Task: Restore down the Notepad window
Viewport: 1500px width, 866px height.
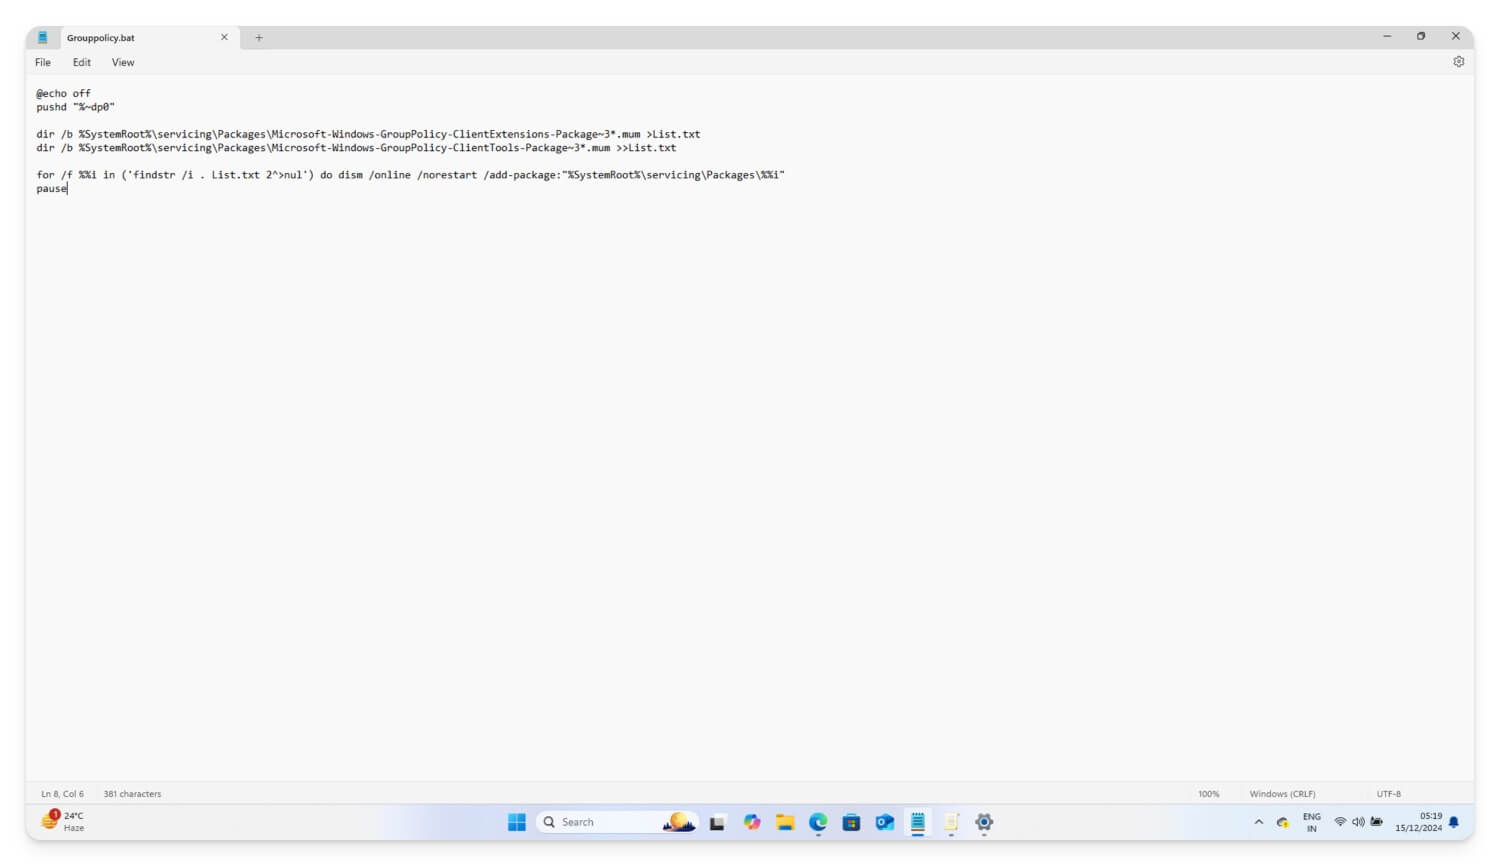Action: (x=1421, y=36)
